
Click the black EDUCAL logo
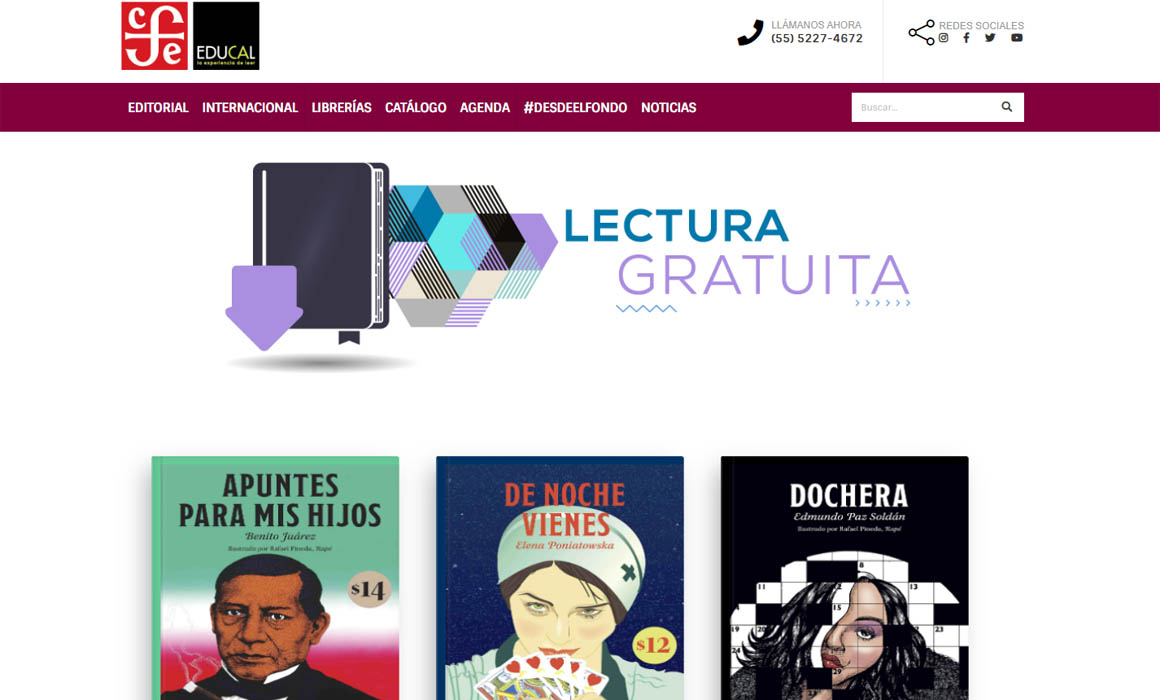pyautogui.click(x=226, y=36)
